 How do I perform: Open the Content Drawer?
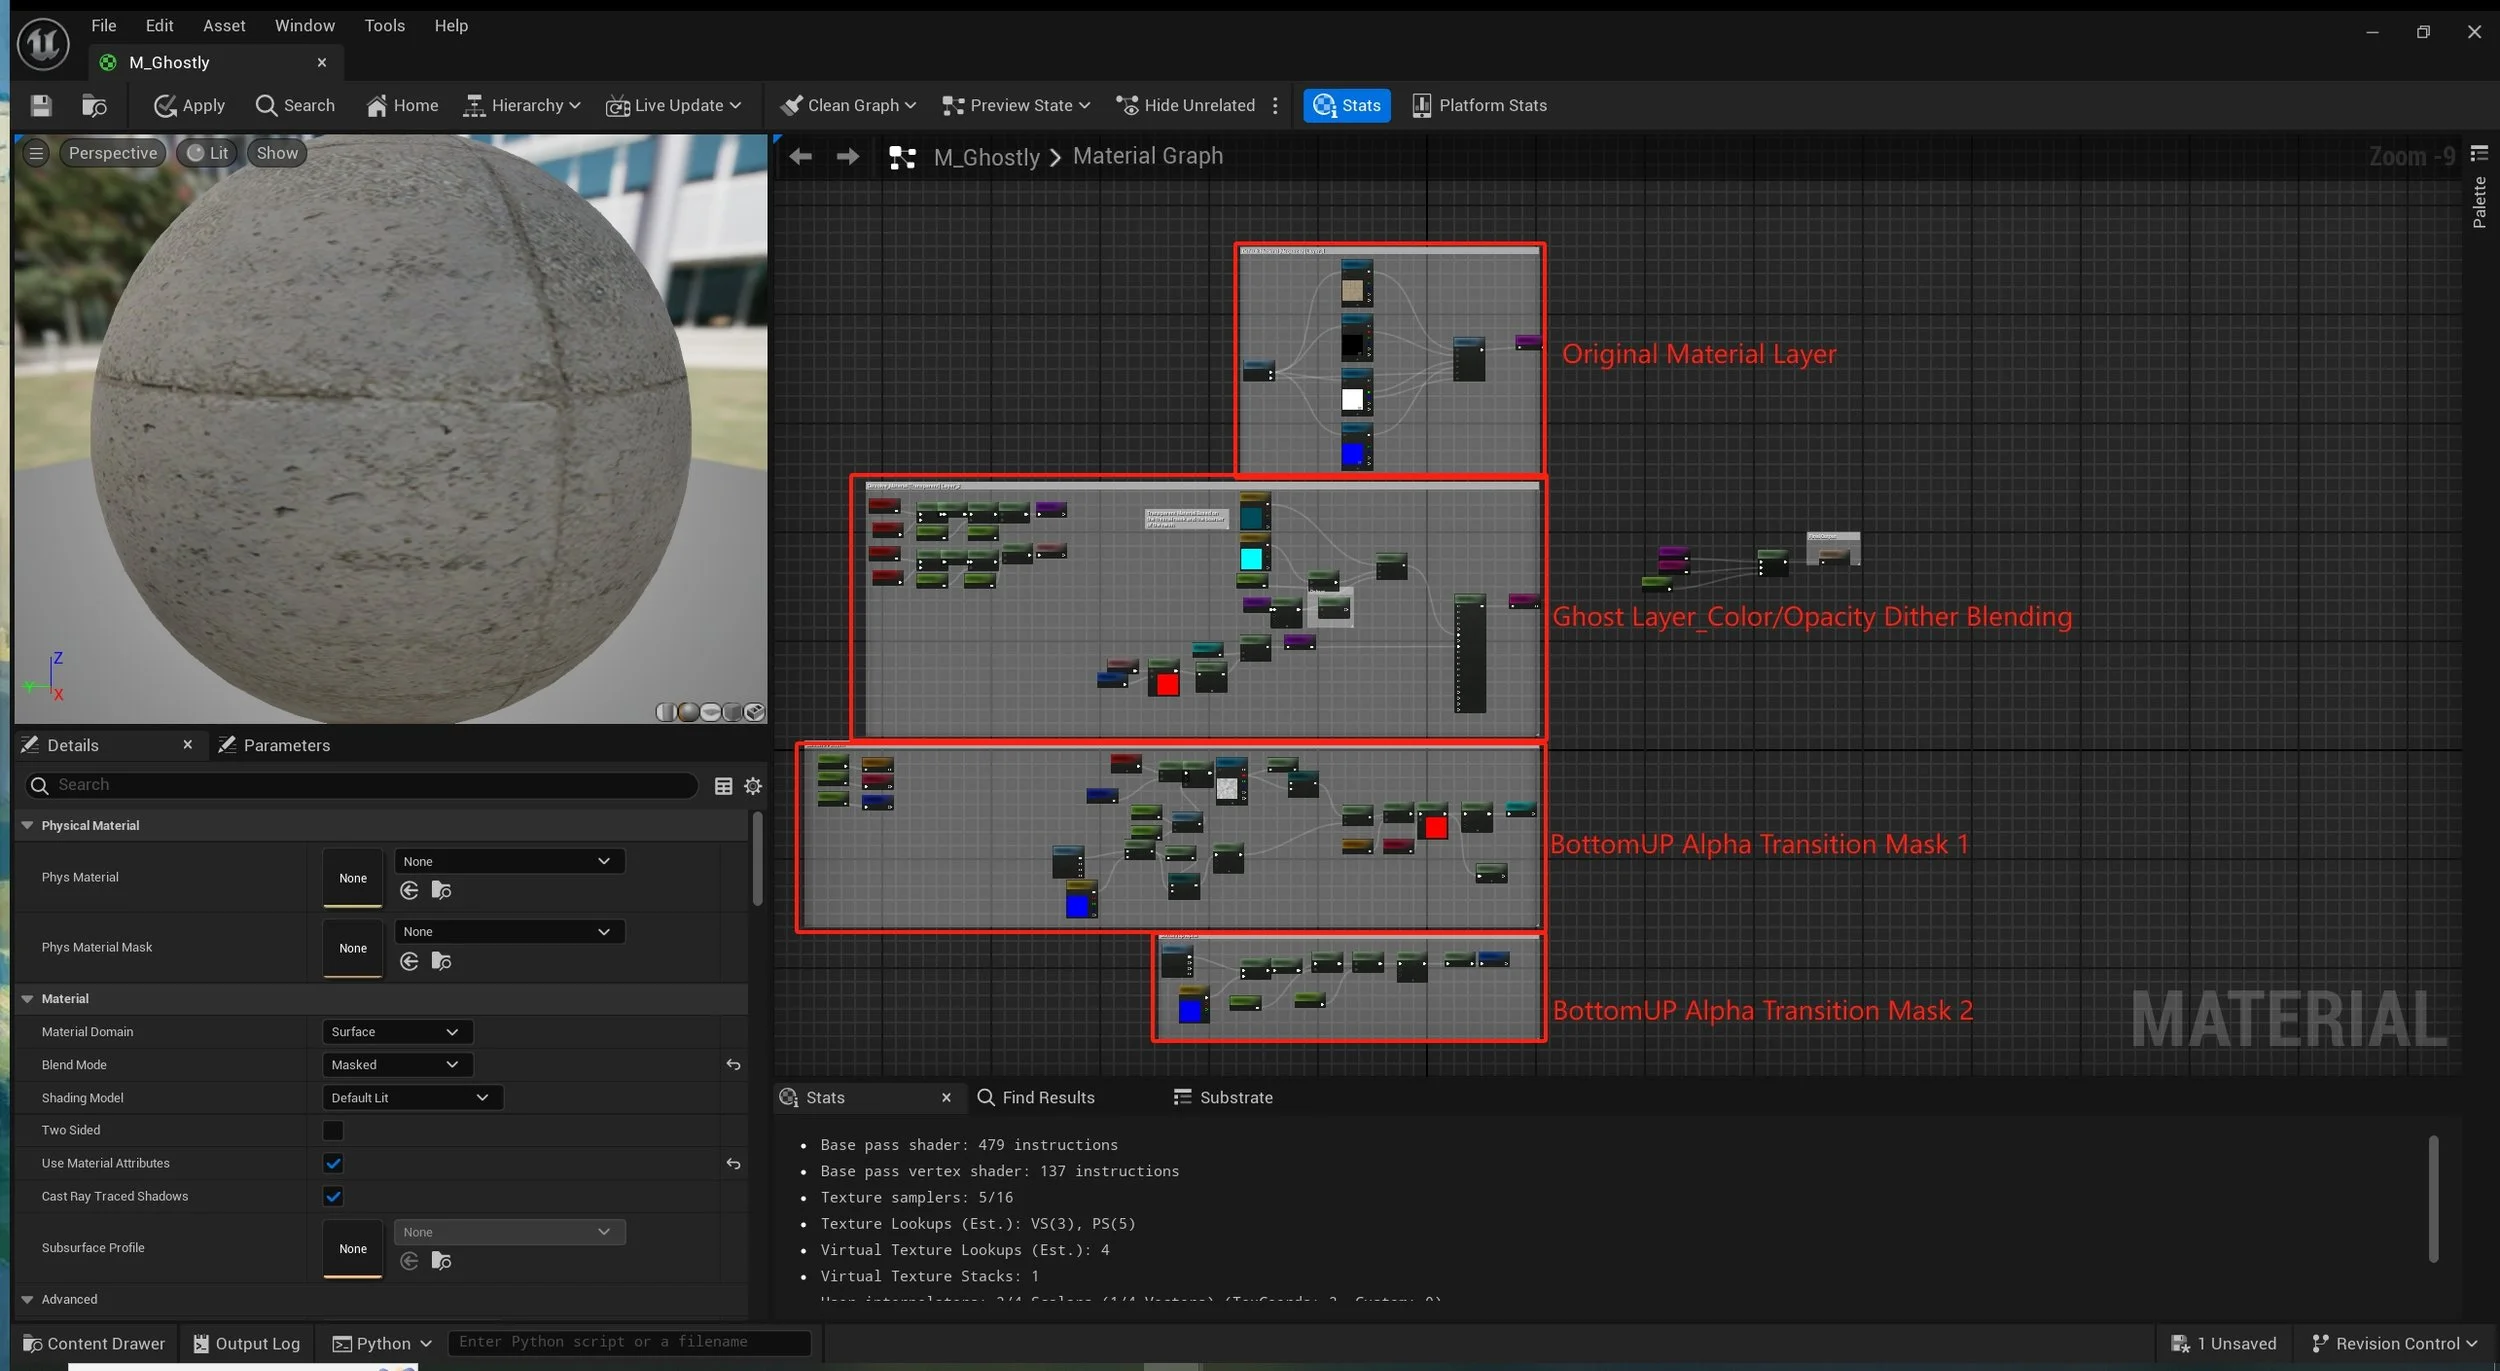[94, 1343]
